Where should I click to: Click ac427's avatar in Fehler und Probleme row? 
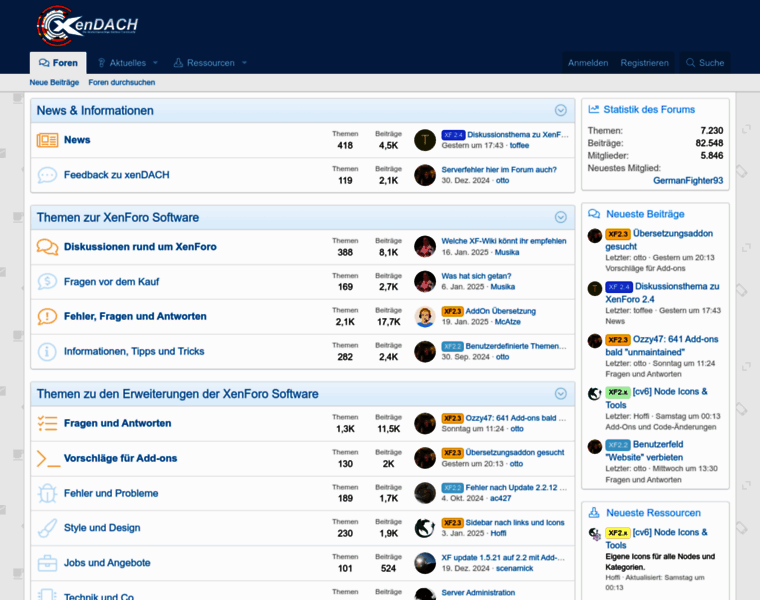coord(425,493)
